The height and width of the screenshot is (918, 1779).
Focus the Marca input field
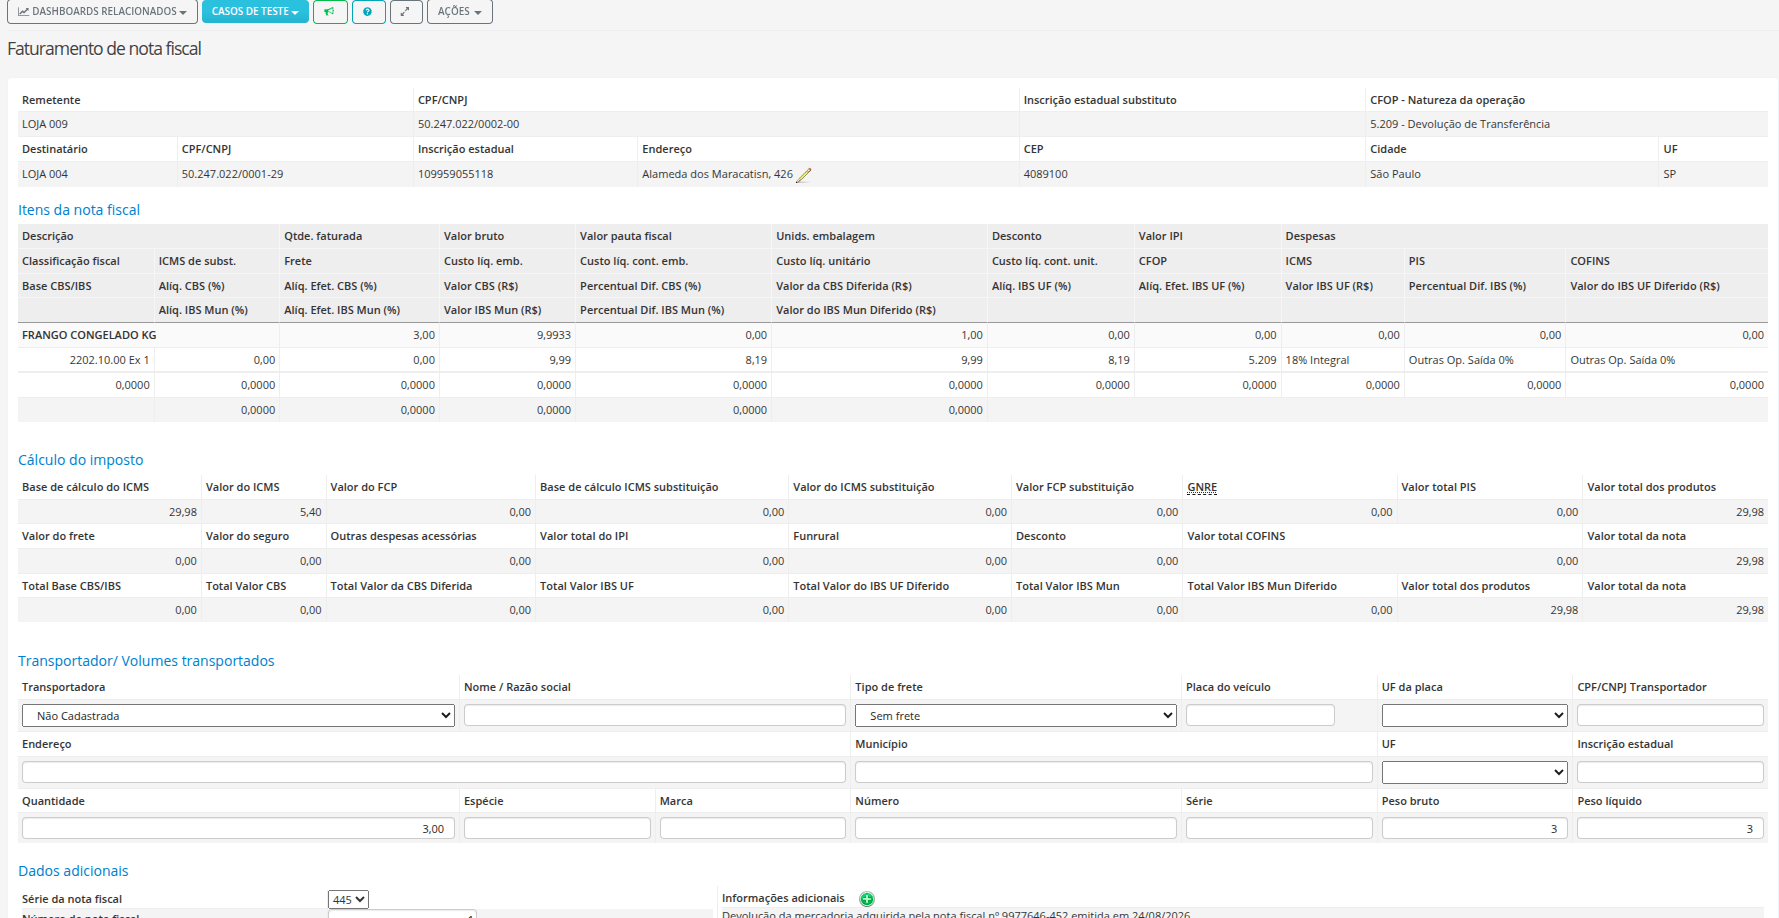pos(753,829)
